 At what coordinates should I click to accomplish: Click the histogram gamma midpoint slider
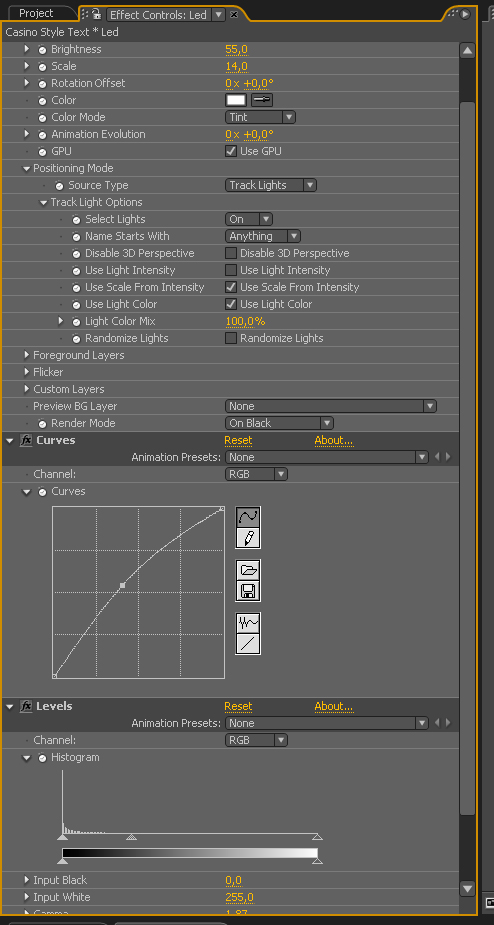(132, 837)
